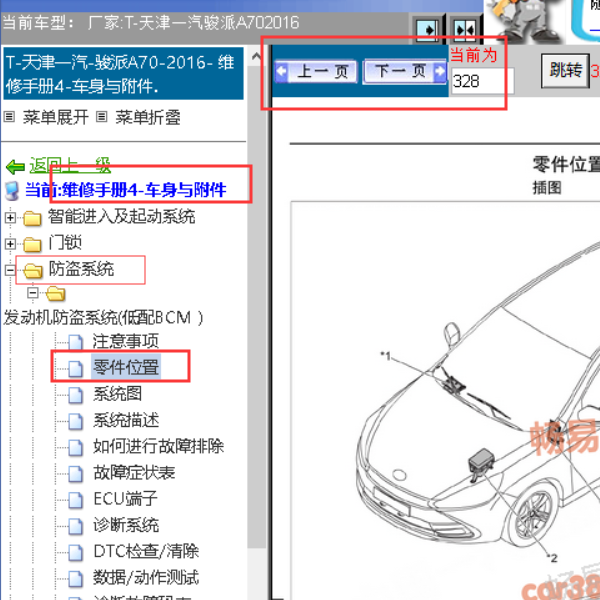600x600 pixels.
Task: Expand the 门锁 tree node
Action: (10, 244)
